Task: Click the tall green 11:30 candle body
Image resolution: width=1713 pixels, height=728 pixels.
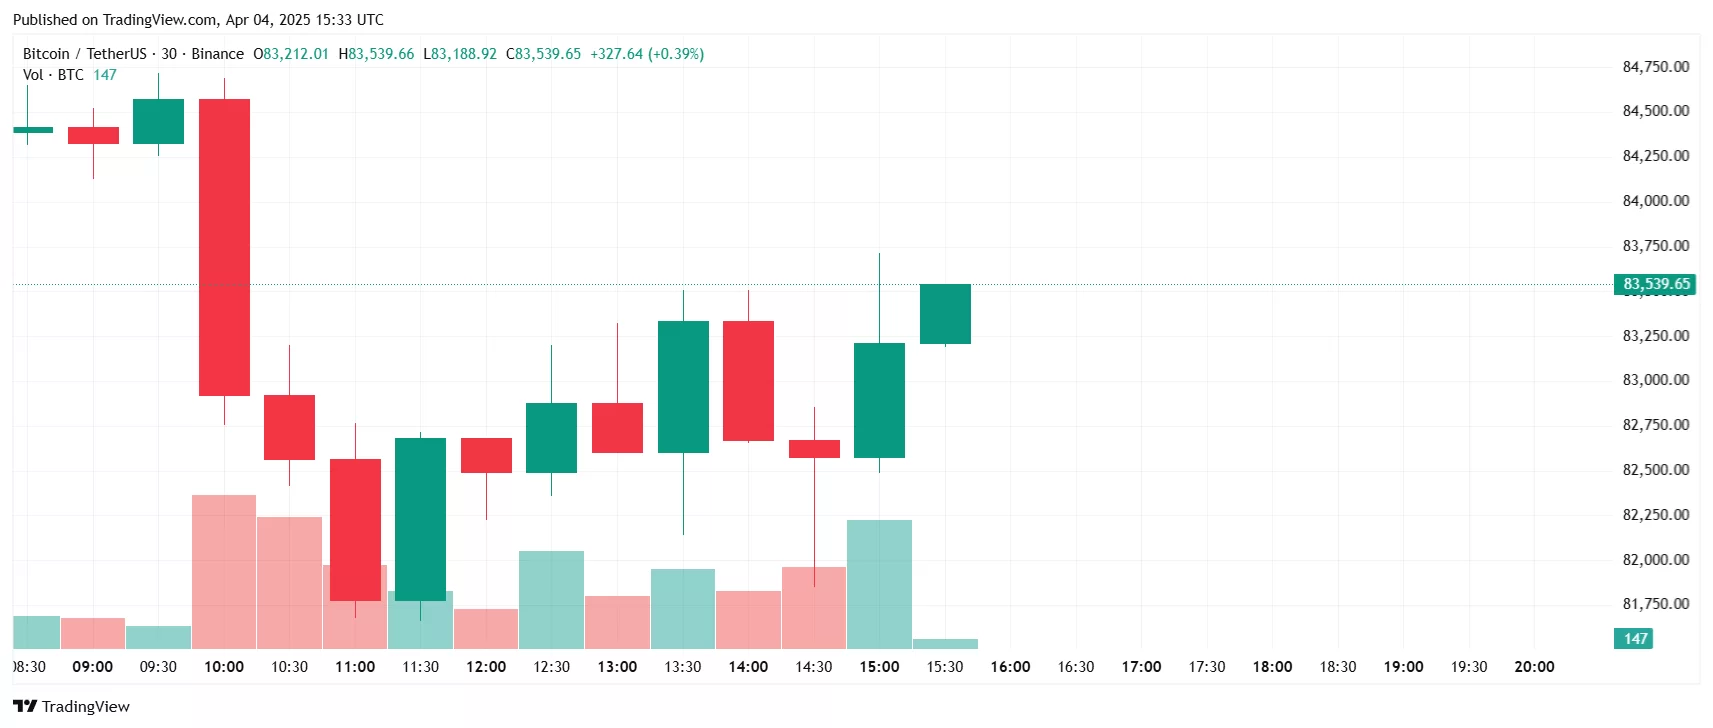Action: 420,519
